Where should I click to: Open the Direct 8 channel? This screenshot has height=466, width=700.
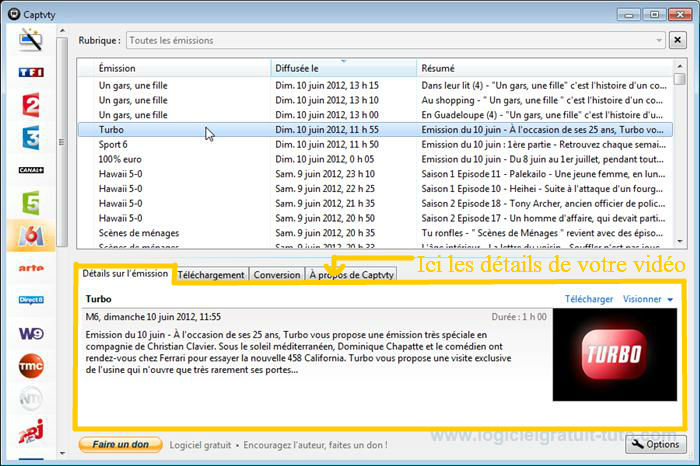tap(31, 300)
